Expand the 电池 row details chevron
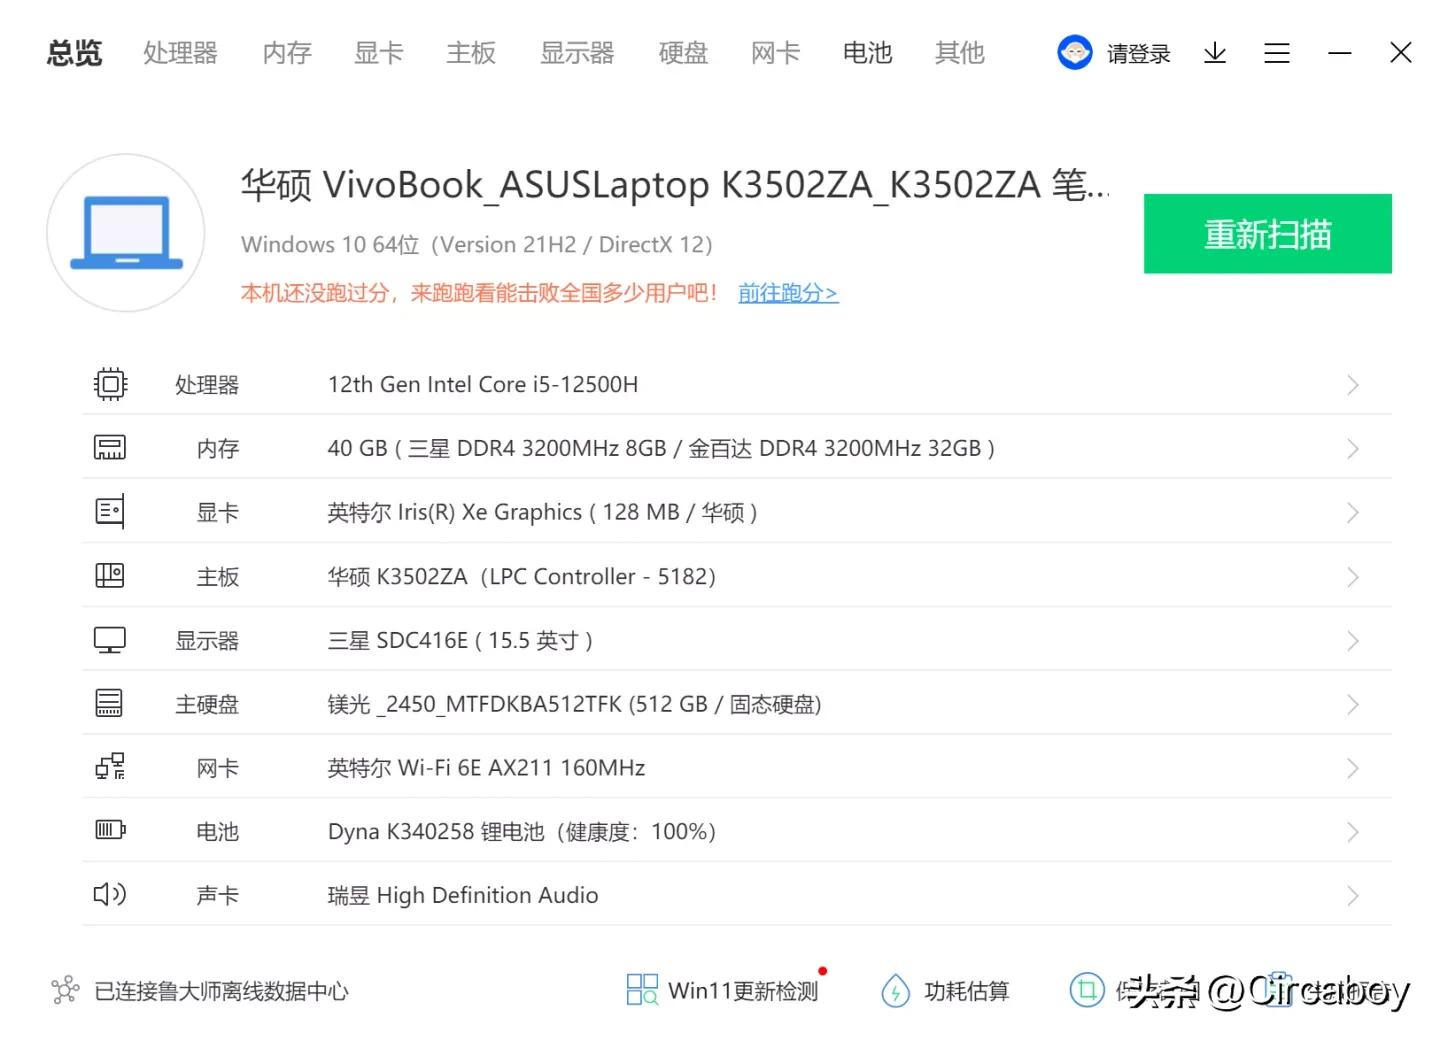The image size is (1440, 1041). (1353, 830)
